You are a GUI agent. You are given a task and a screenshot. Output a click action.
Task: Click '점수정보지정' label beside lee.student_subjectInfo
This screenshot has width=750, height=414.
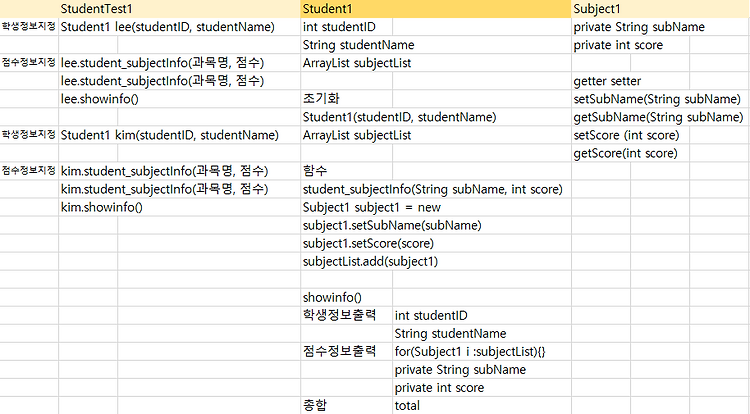tap(29, 63)
